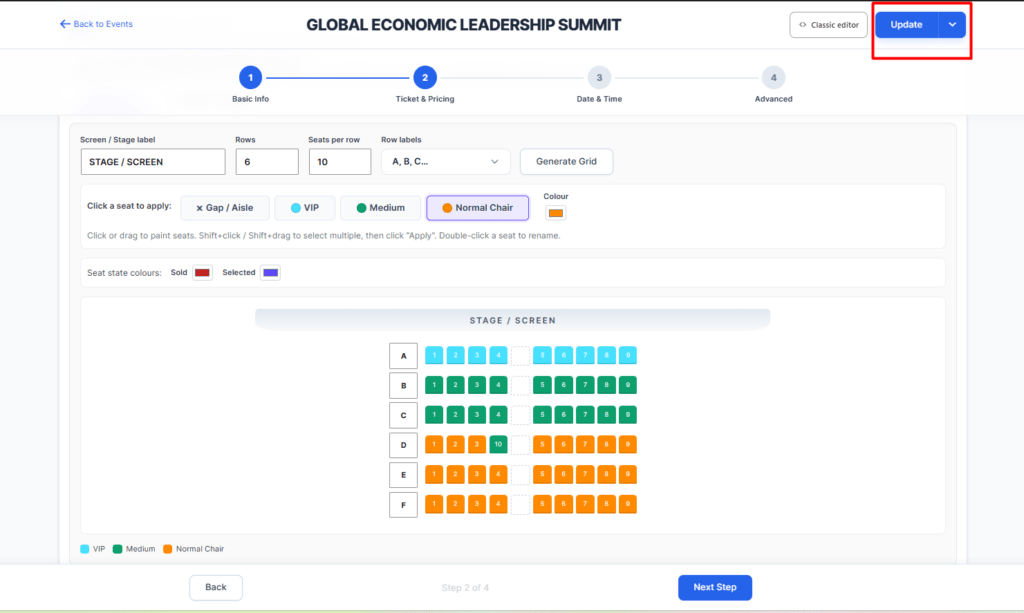1024x613 pixels.
Task: Click Normal seat 4 in row E
Action: pyautogui.click(x=498, y=475)
